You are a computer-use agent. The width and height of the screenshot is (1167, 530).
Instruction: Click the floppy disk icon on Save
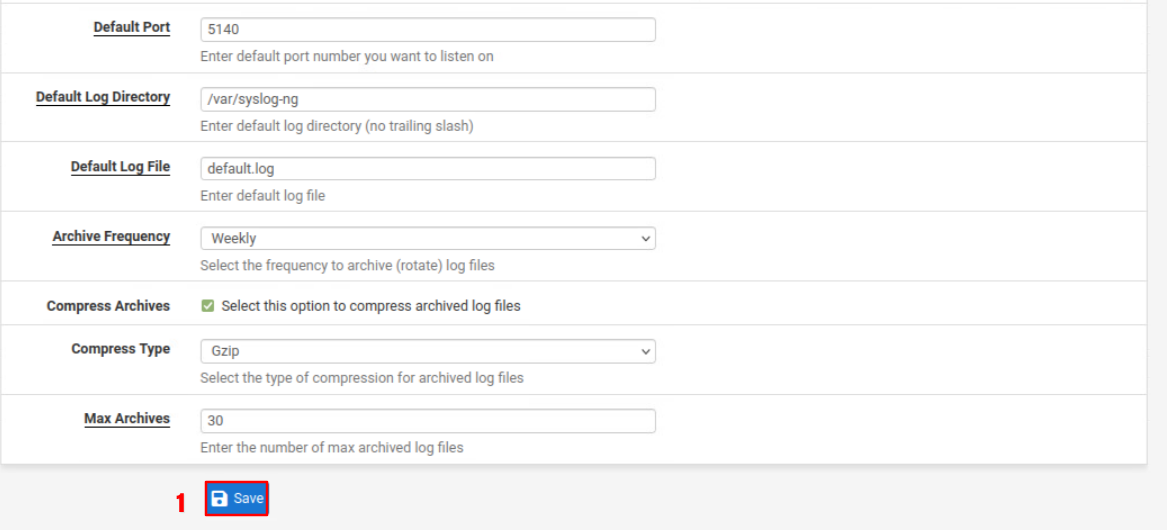[x=220, y=499]
